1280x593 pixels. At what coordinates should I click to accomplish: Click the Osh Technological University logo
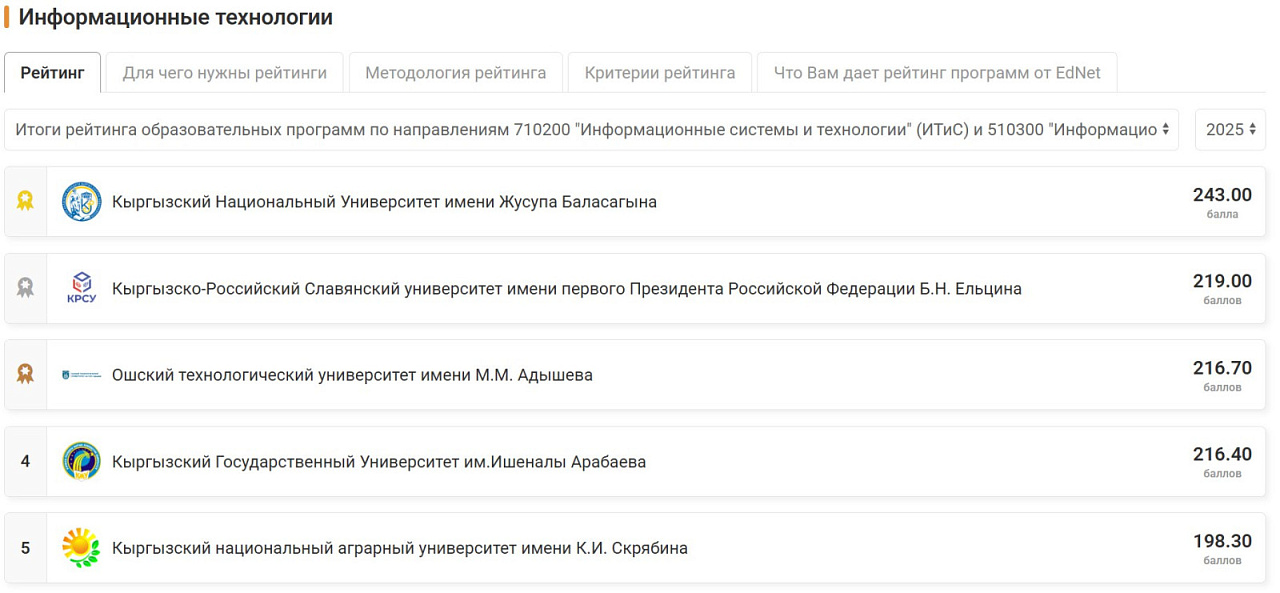click(x=81, y=375)
